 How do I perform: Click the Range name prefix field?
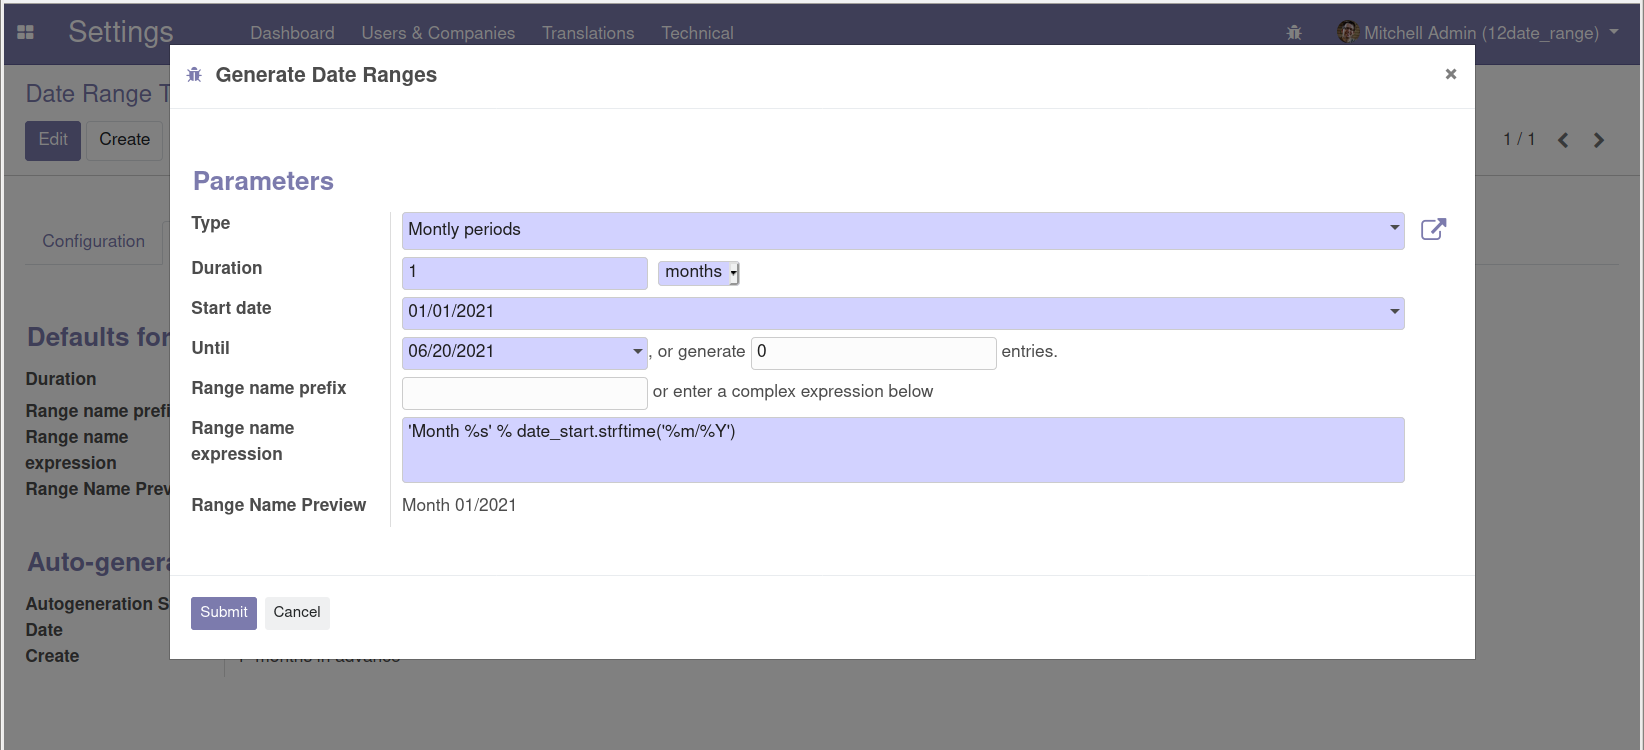tap(524, 392)
